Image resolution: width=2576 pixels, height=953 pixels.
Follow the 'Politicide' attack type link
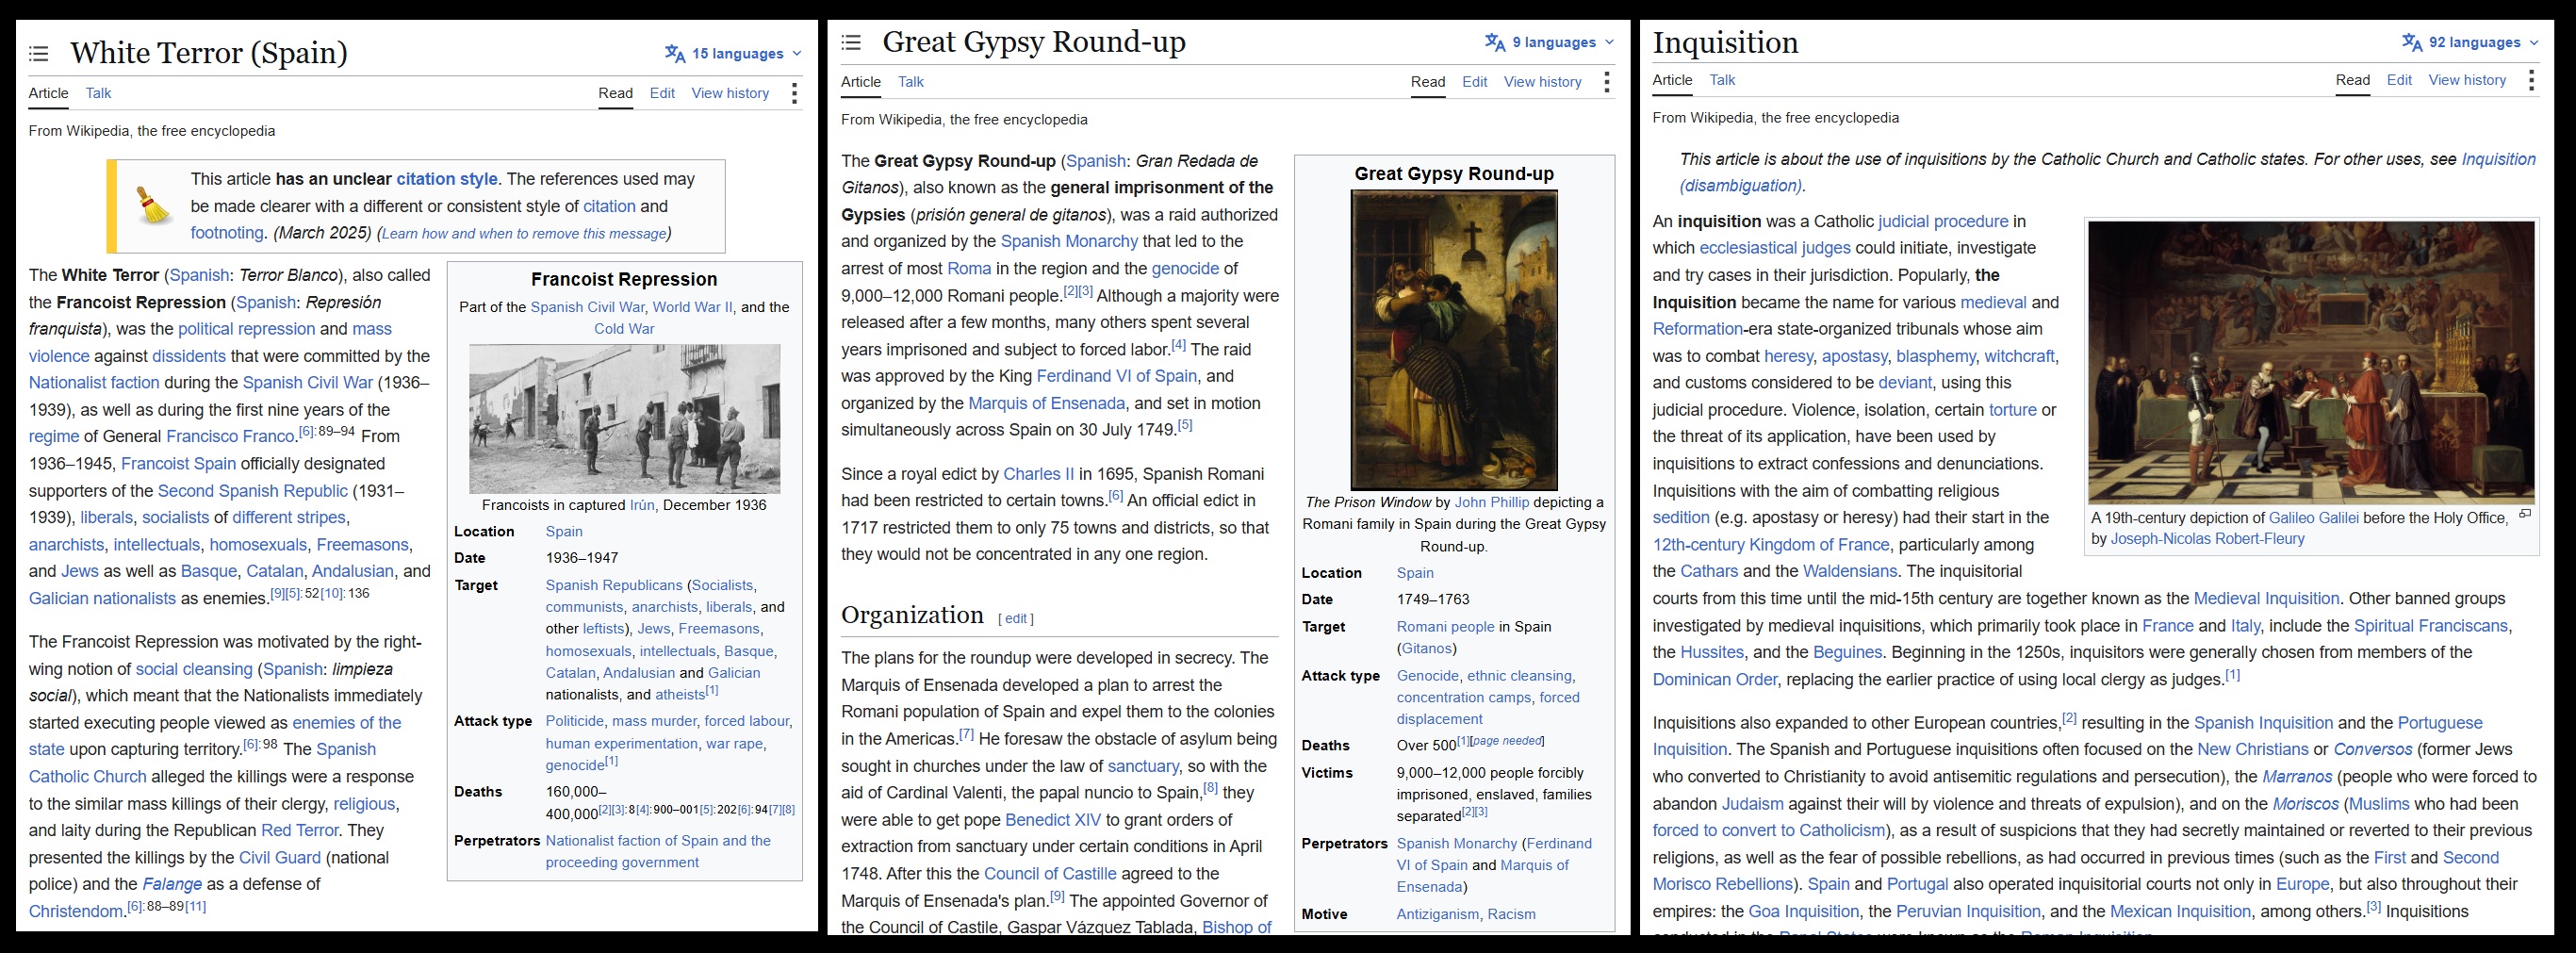point(575,721)
